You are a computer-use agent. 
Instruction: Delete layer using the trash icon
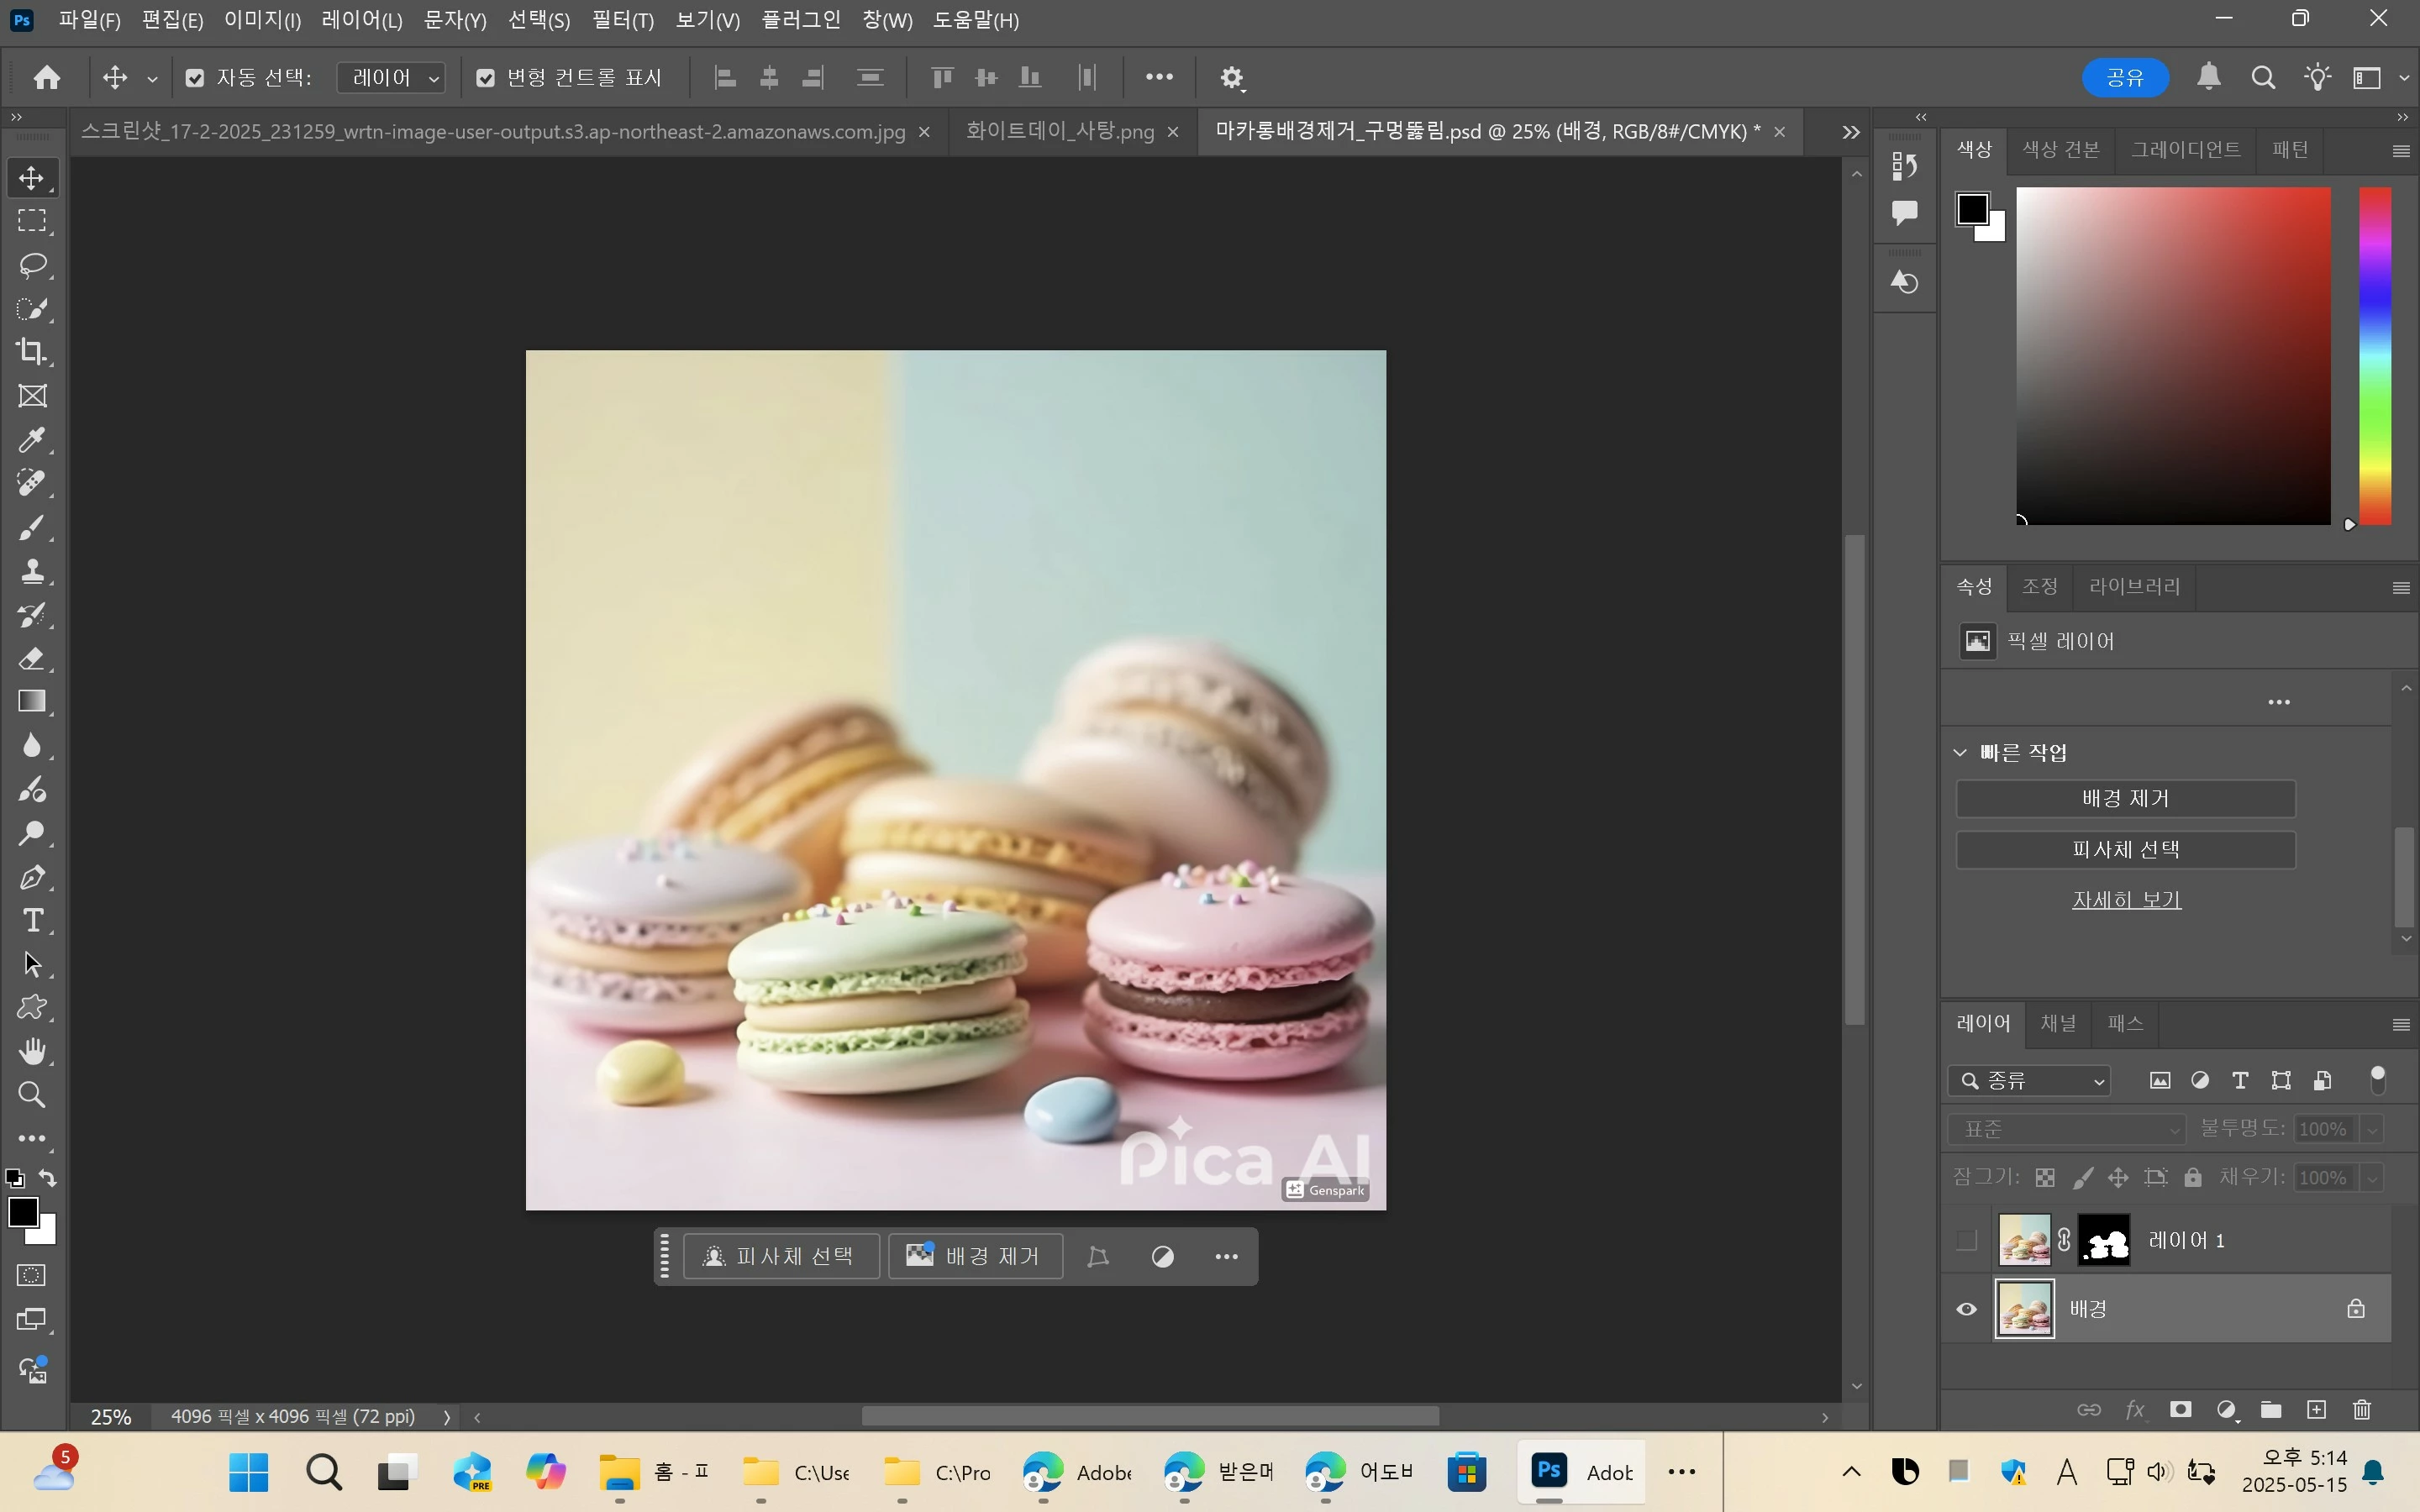point(2362,1410)
